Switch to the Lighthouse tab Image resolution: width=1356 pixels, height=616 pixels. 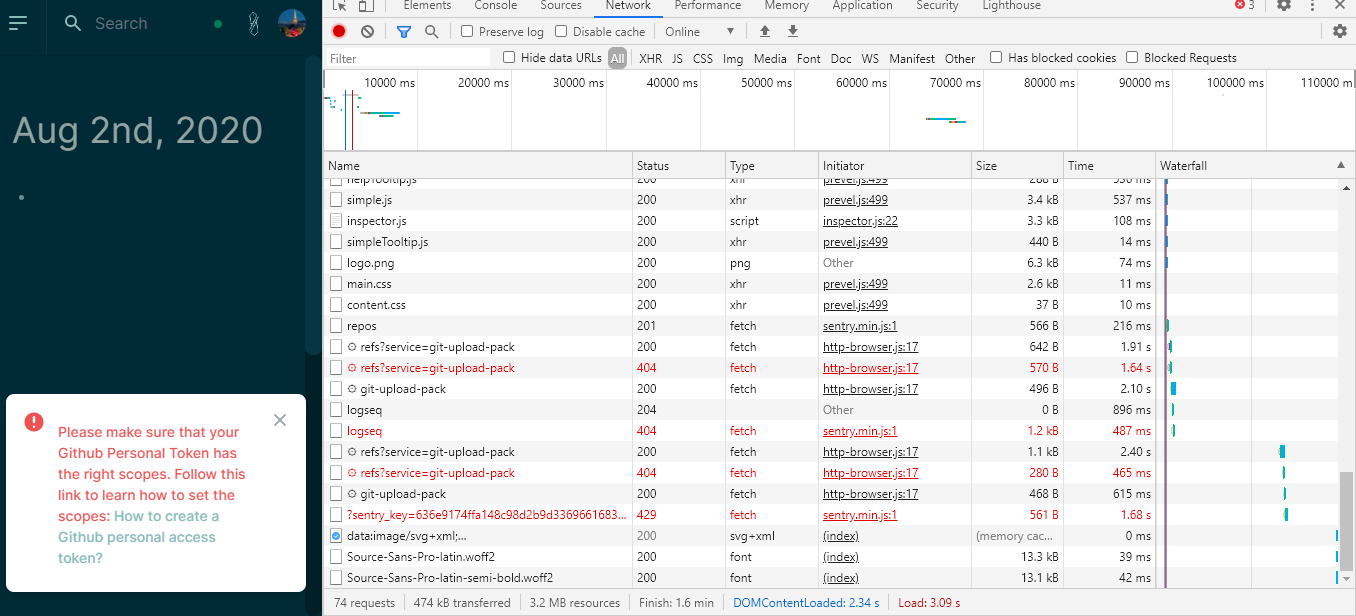[x=1009, y=5]
